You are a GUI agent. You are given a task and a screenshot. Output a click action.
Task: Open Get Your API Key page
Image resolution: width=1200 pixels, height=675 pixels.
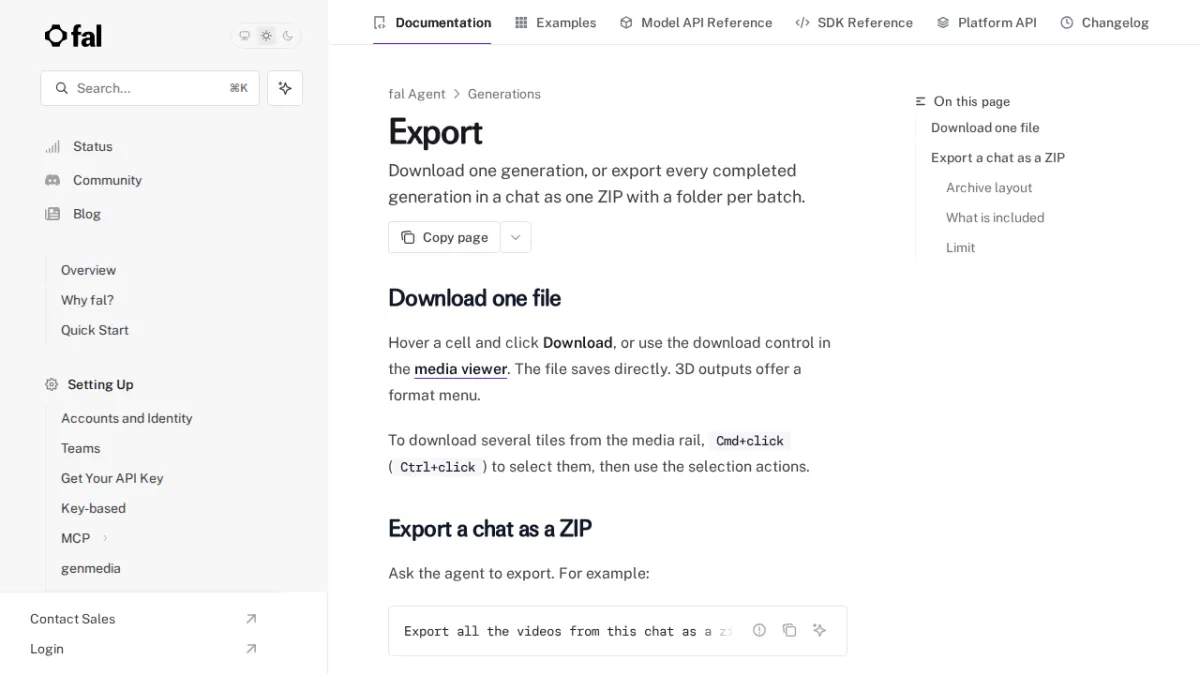coord(112,478)
